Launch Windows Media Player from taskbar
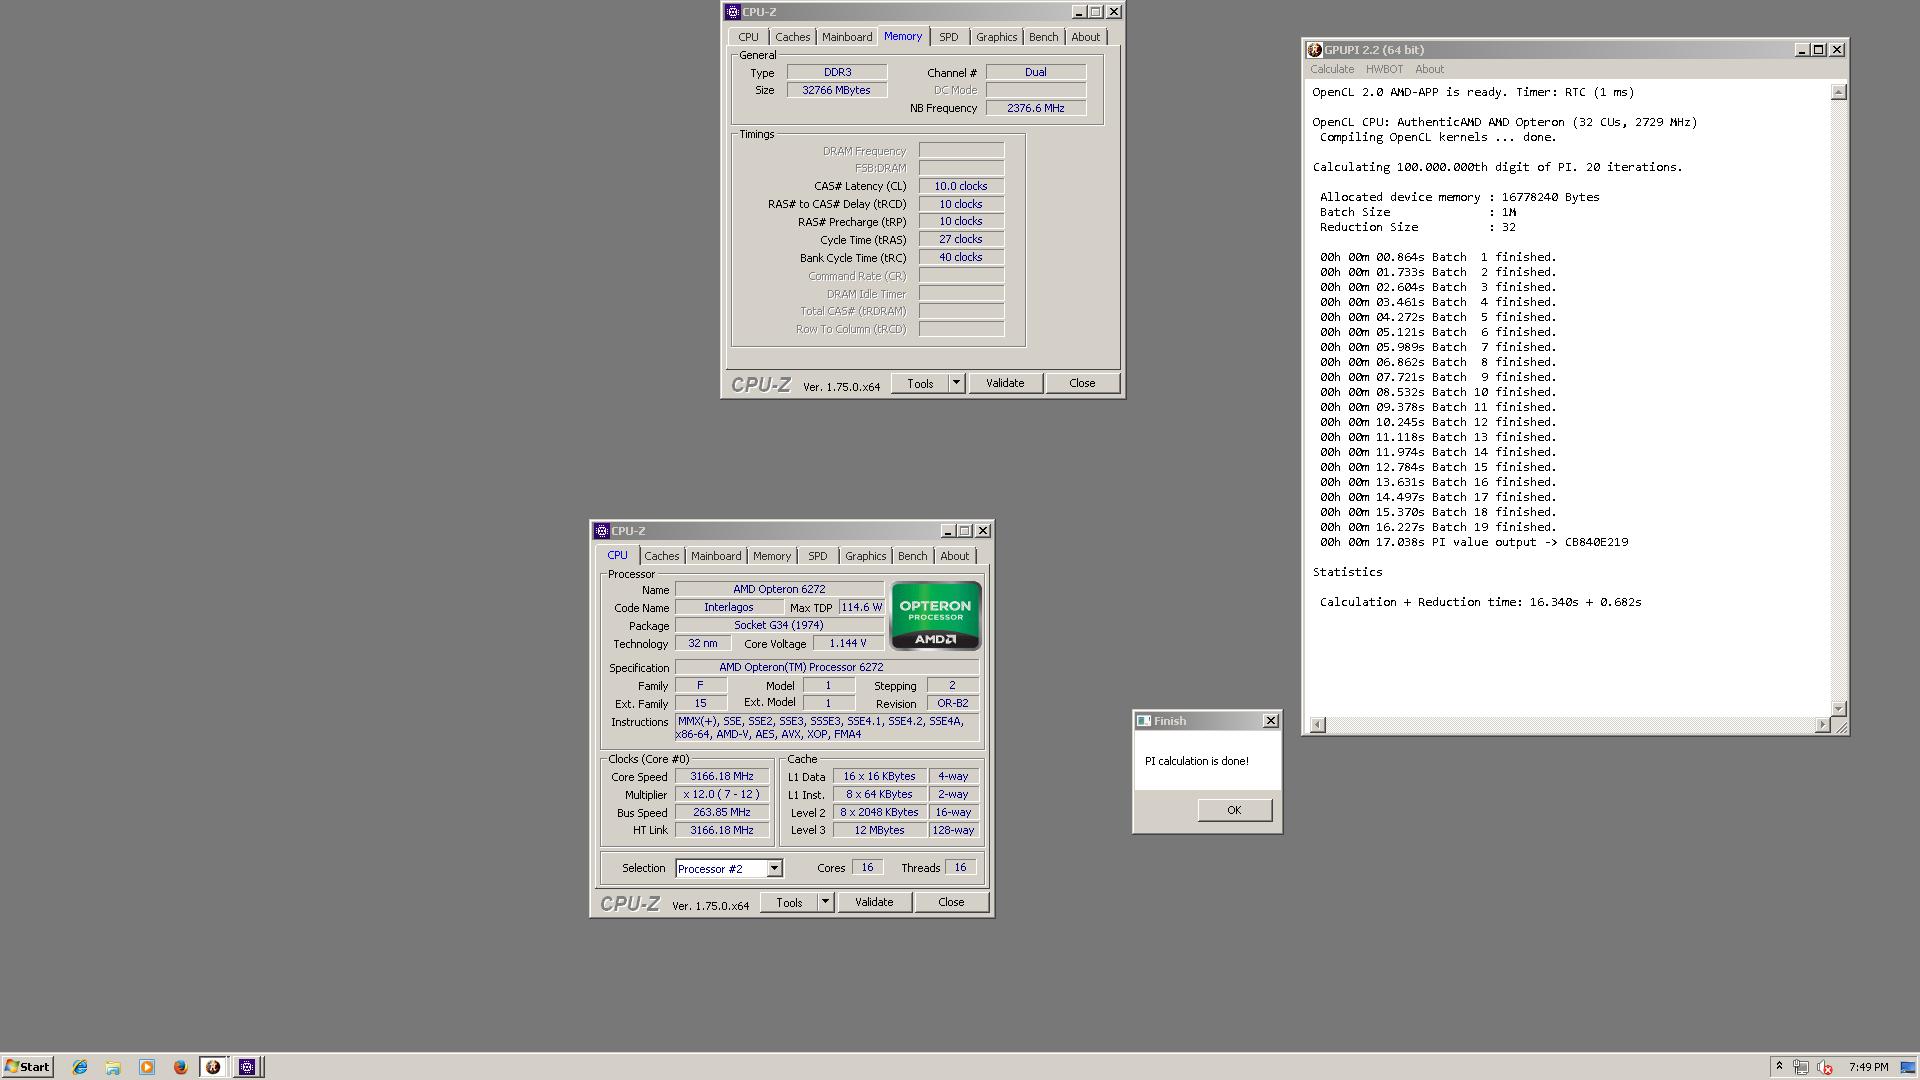The height and width of the screenshot is (1080, 1920). click(147, 1067)
